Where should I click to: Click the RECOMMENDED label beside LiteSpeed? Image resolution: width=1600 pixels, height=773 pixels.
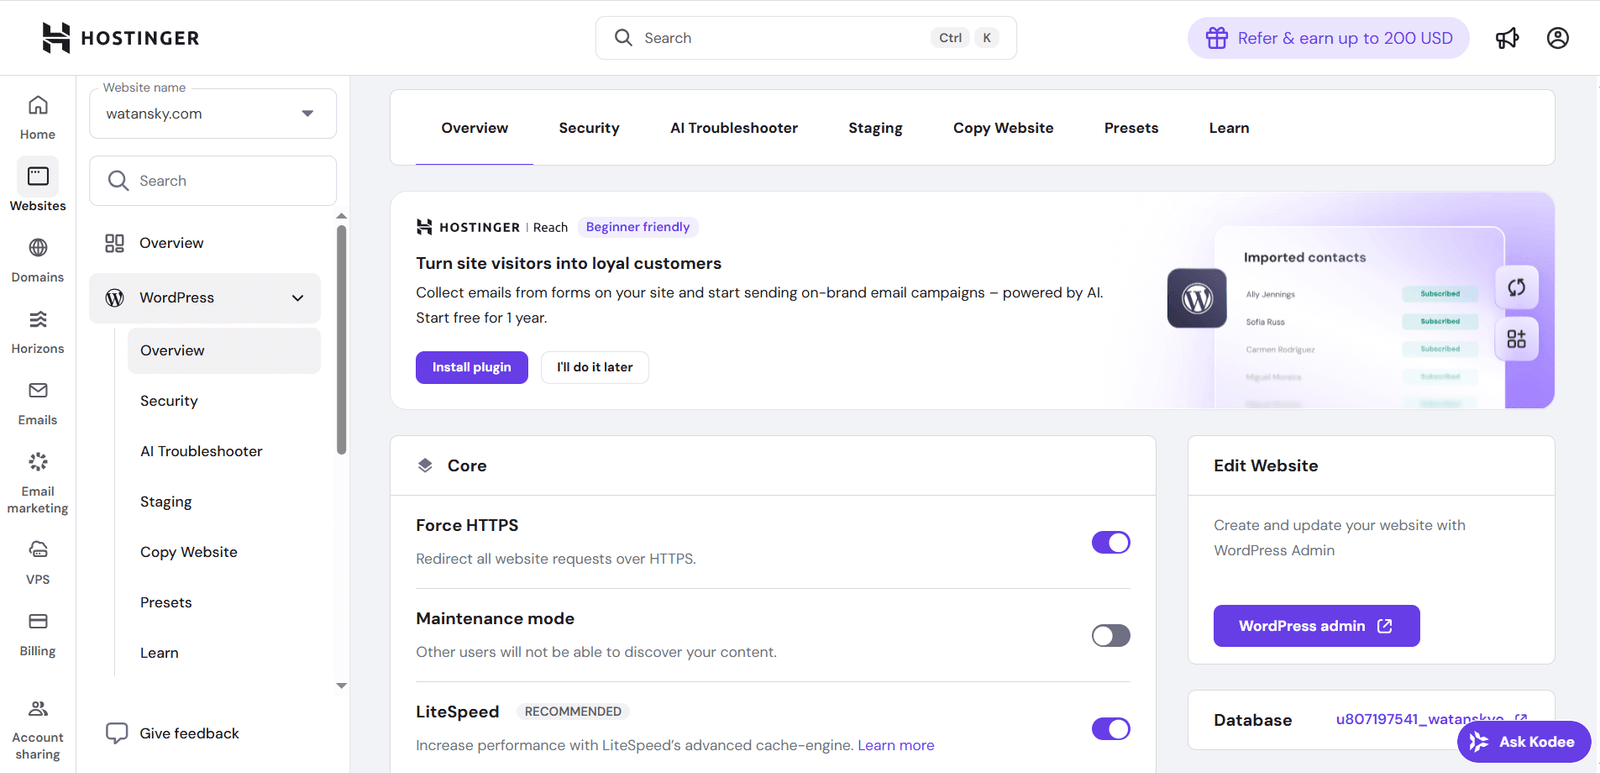click(573, 712)
